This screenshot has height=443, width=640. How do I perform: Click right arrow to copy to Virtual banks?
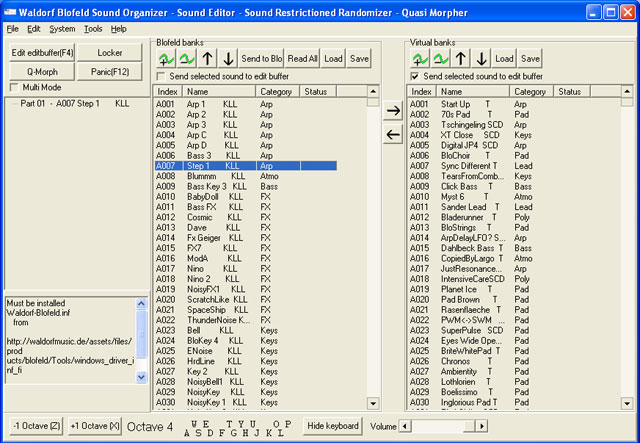pyautogui.click(x=393, y=112)
